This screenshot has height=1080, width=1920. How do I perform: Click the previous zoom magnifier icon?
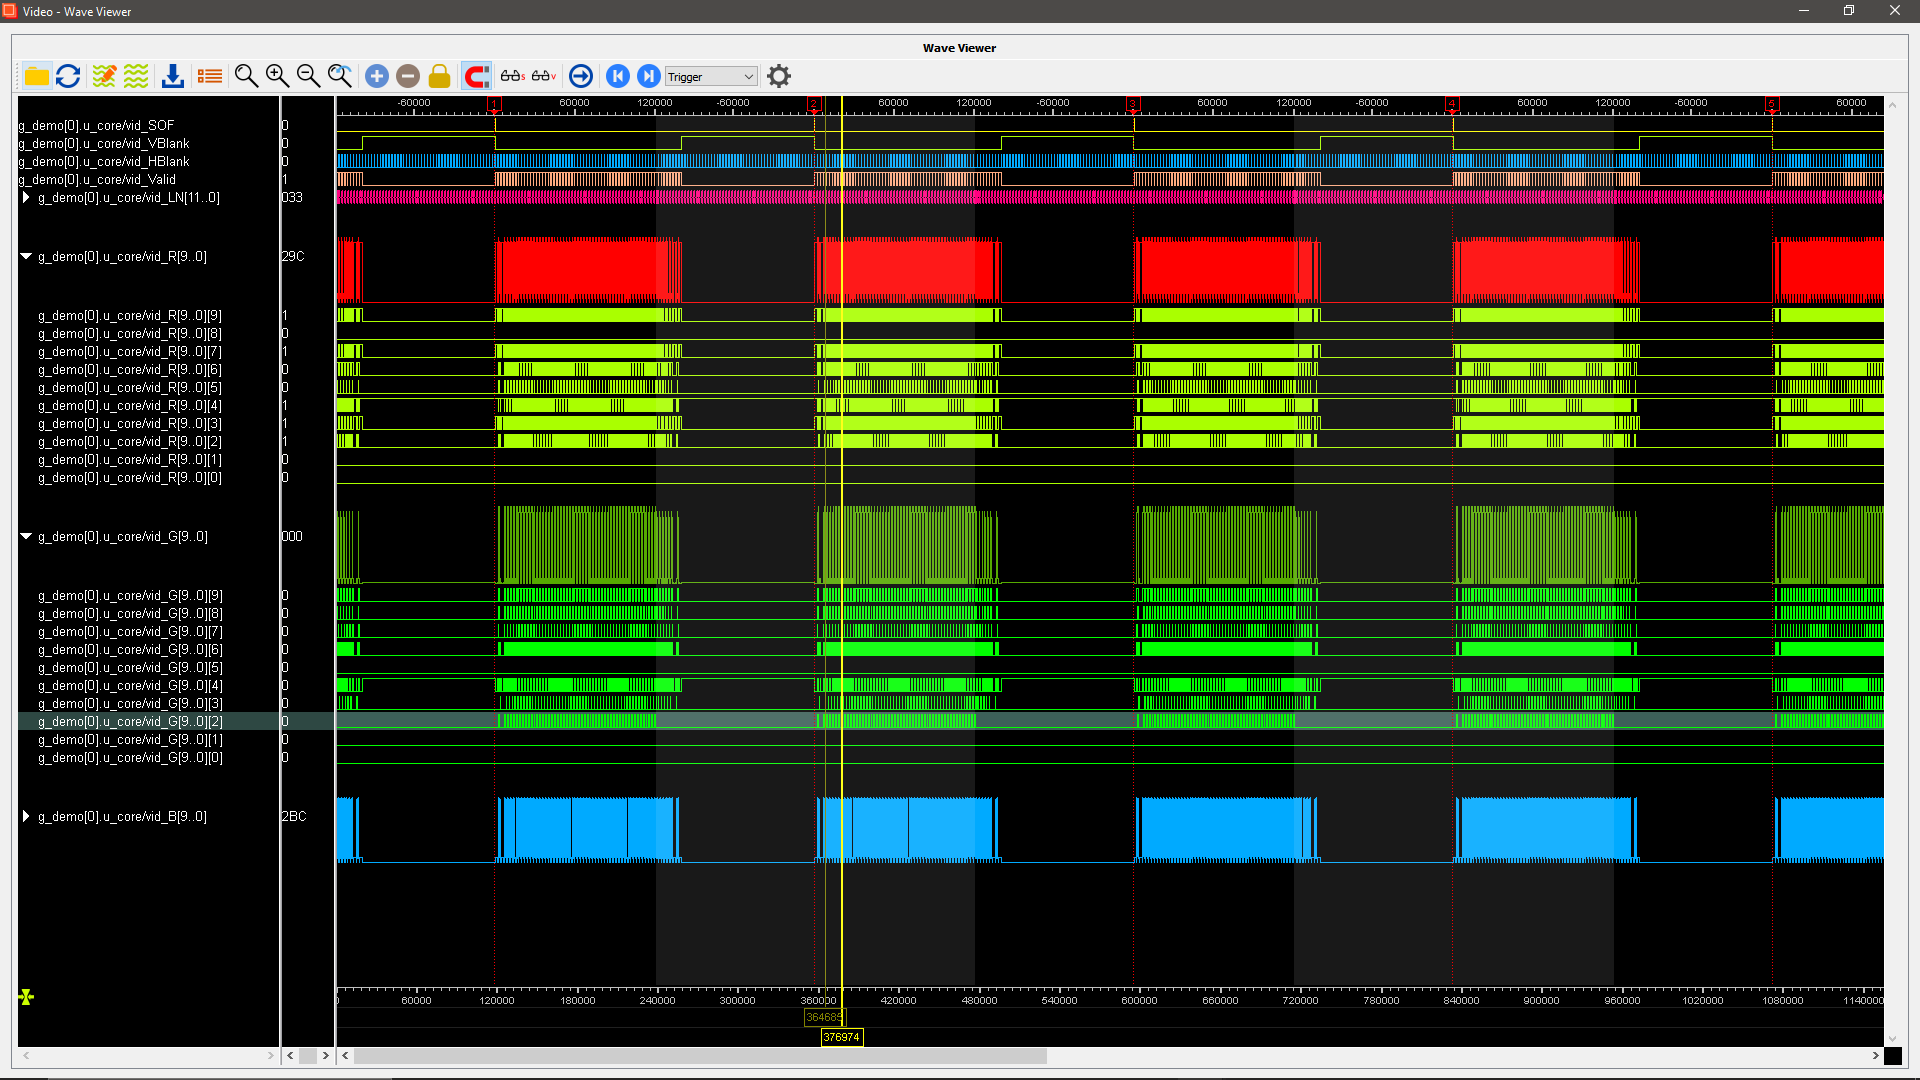340,76
